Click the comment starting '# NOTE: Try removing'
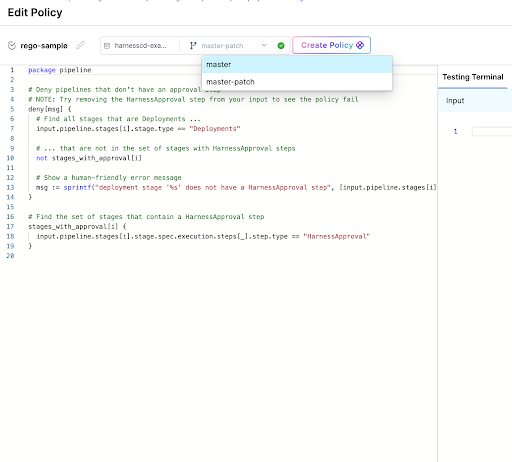The height and width of the screenshot is (462, 512). coord(193,99)
